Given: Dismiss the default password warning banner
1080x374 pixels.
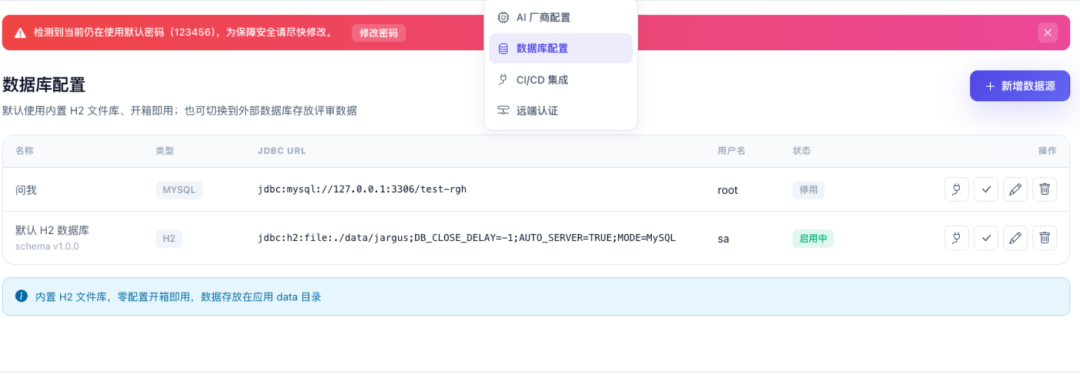Looking at the screenshot, I should coord(1048,32).
